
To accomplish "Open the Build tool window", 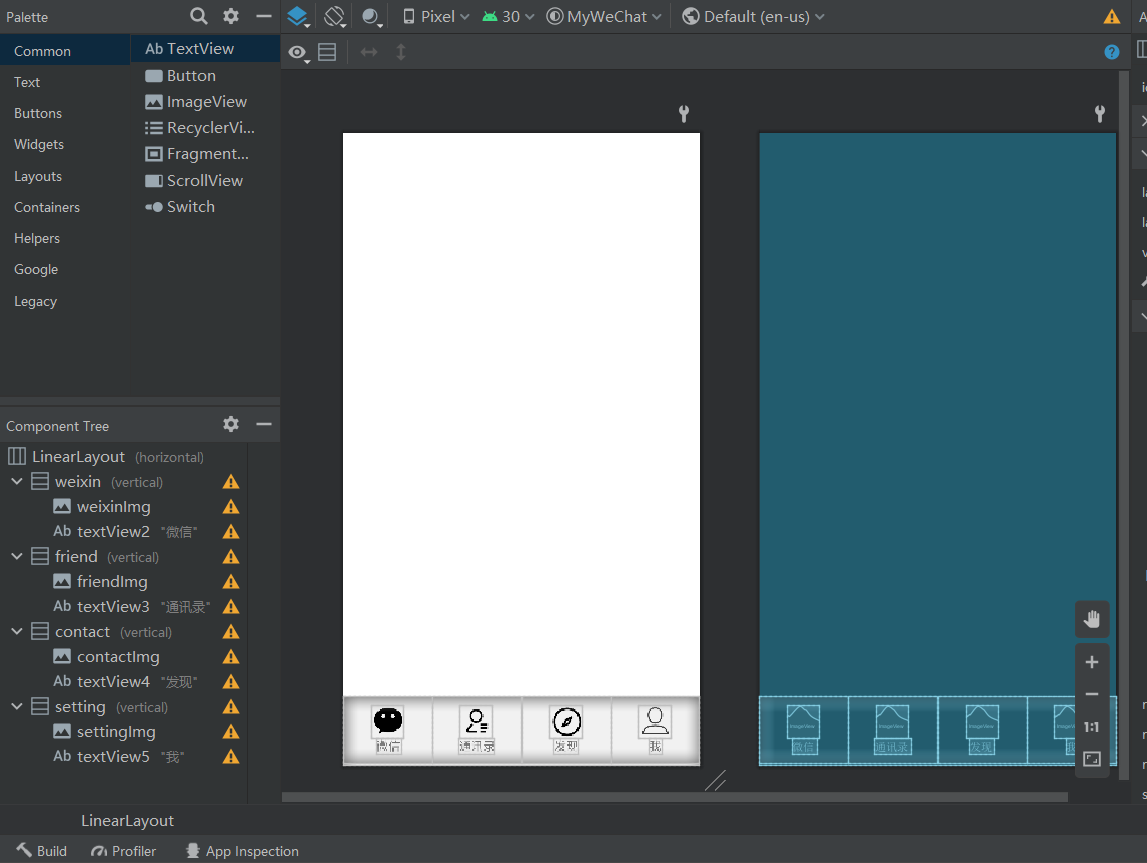I will 42,851.
